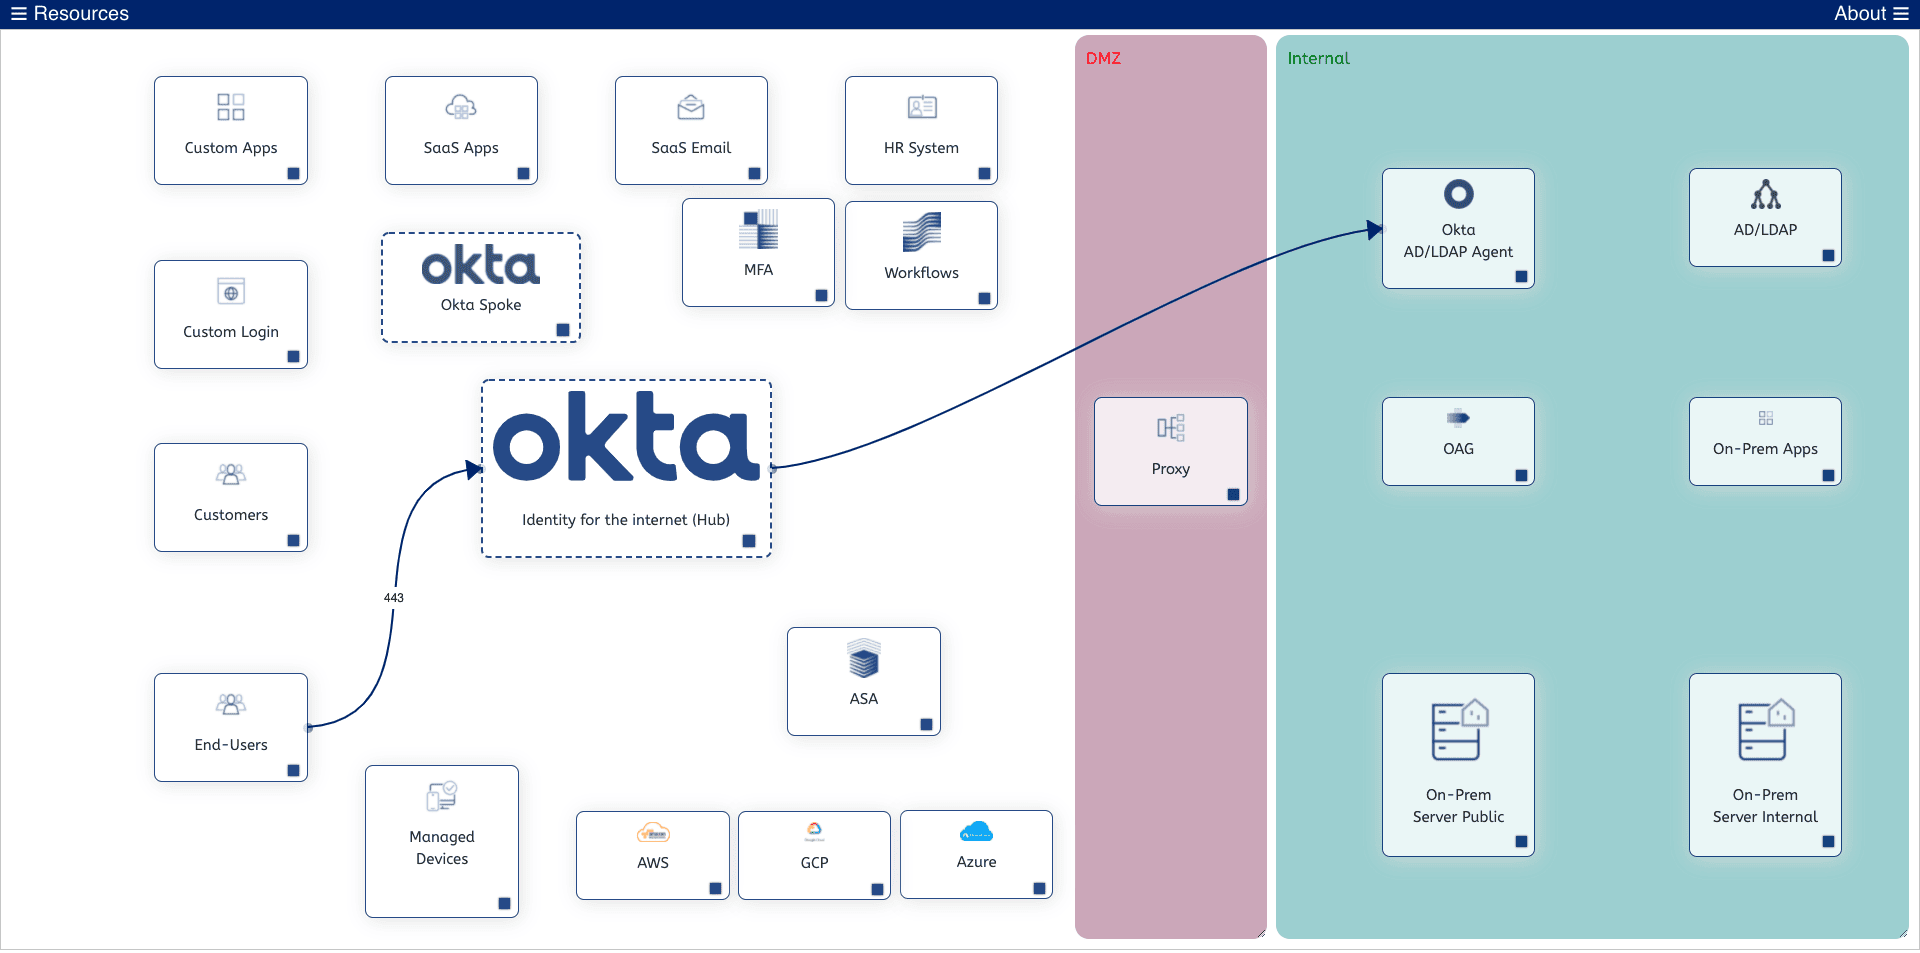Click the AD/LDAP directory tree icon
Screen dimensions: 1920x953
(1766, 194)
